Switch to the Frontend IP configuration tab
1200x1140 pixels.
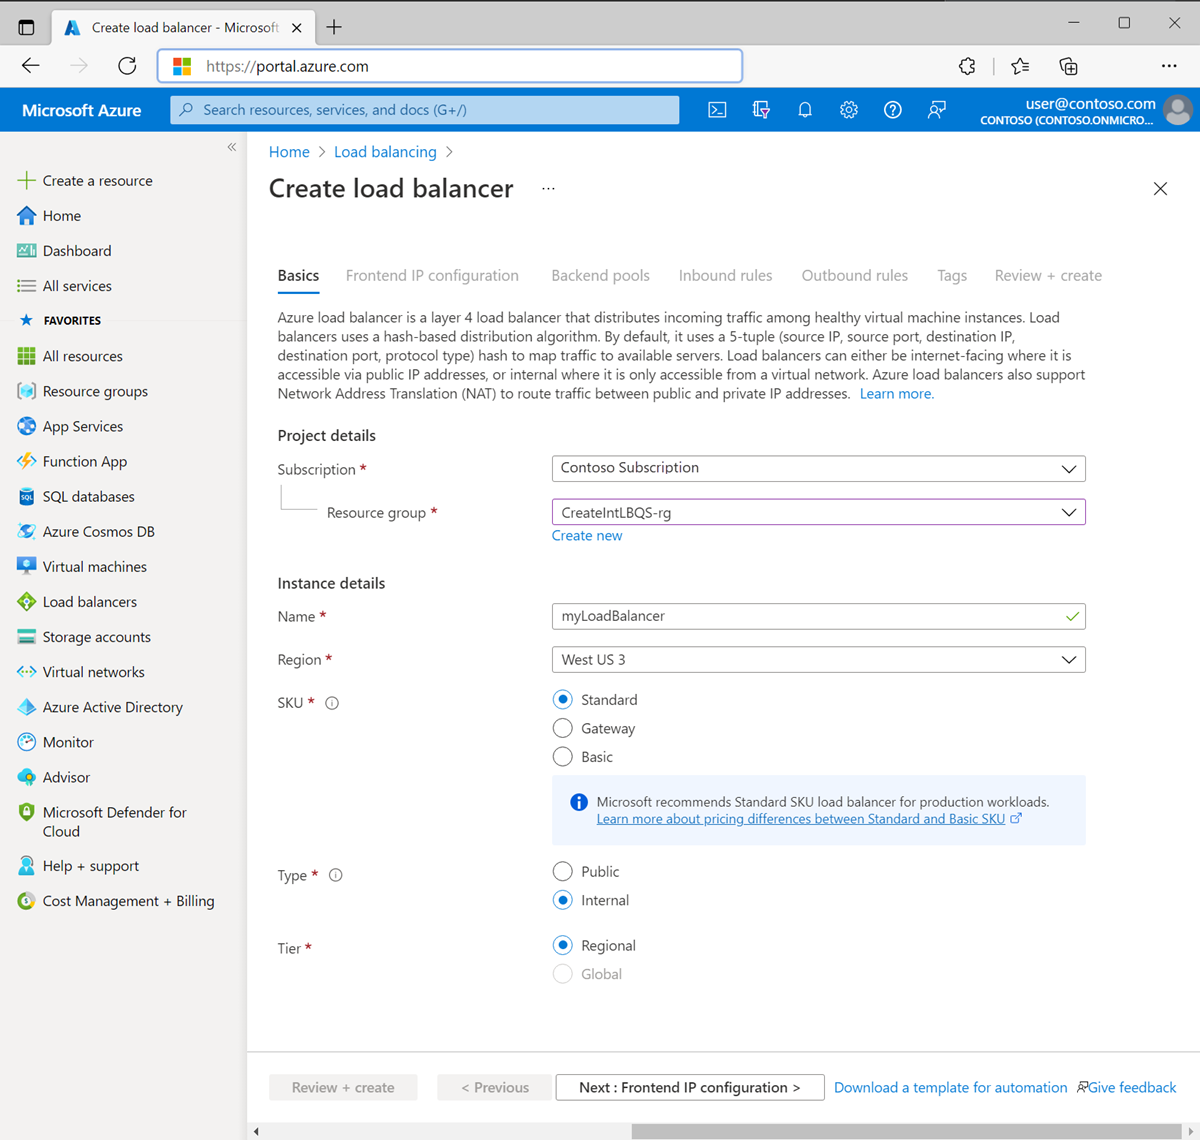click(x=432, y=276)
